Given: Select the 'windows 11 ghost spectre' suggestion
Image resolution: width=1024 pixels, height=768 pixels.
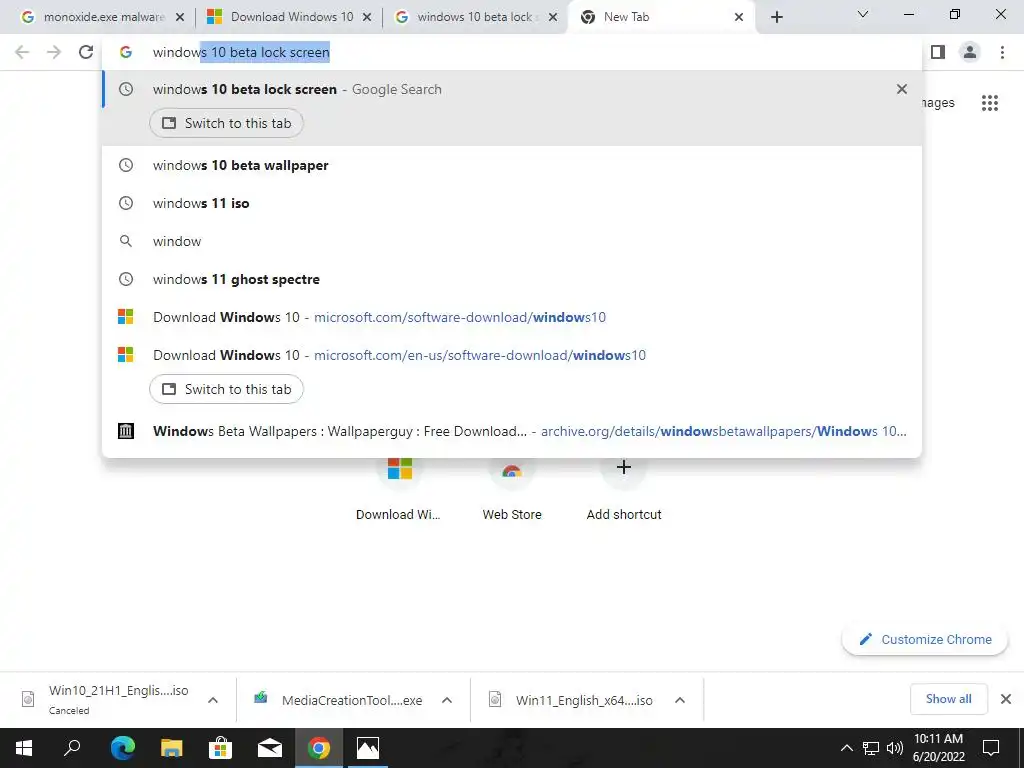Looking at the screenshot, I should [512, 279].
